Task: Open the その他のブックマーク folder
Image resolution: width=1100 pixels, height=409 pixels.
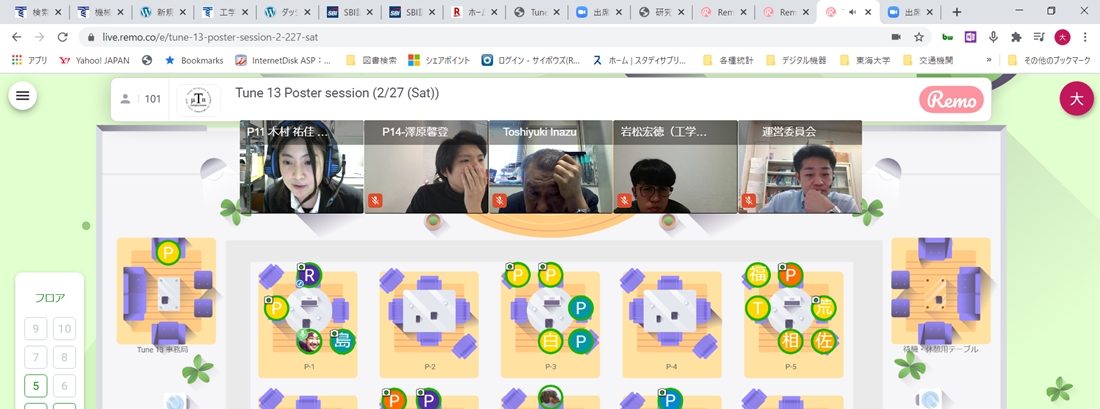Action: (1049, 60)
